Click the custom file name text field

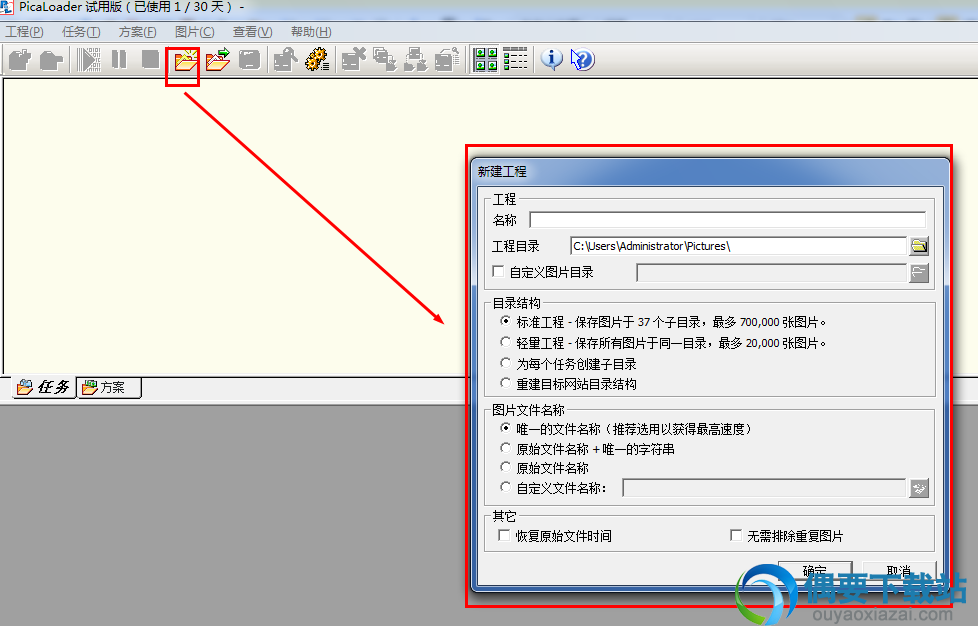click(765, 488)
